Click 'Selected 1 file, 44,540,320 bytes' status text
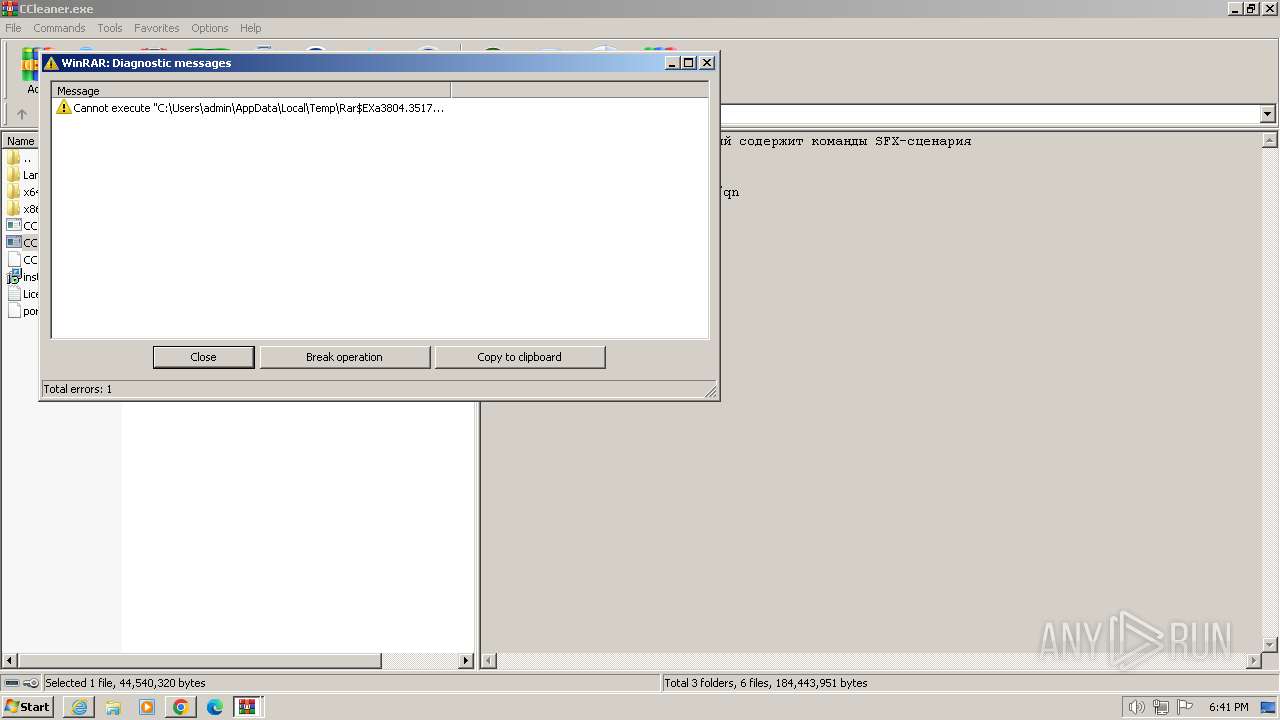Image resolution: width=1280 pixels, height=720 pixels. point(125,683)
